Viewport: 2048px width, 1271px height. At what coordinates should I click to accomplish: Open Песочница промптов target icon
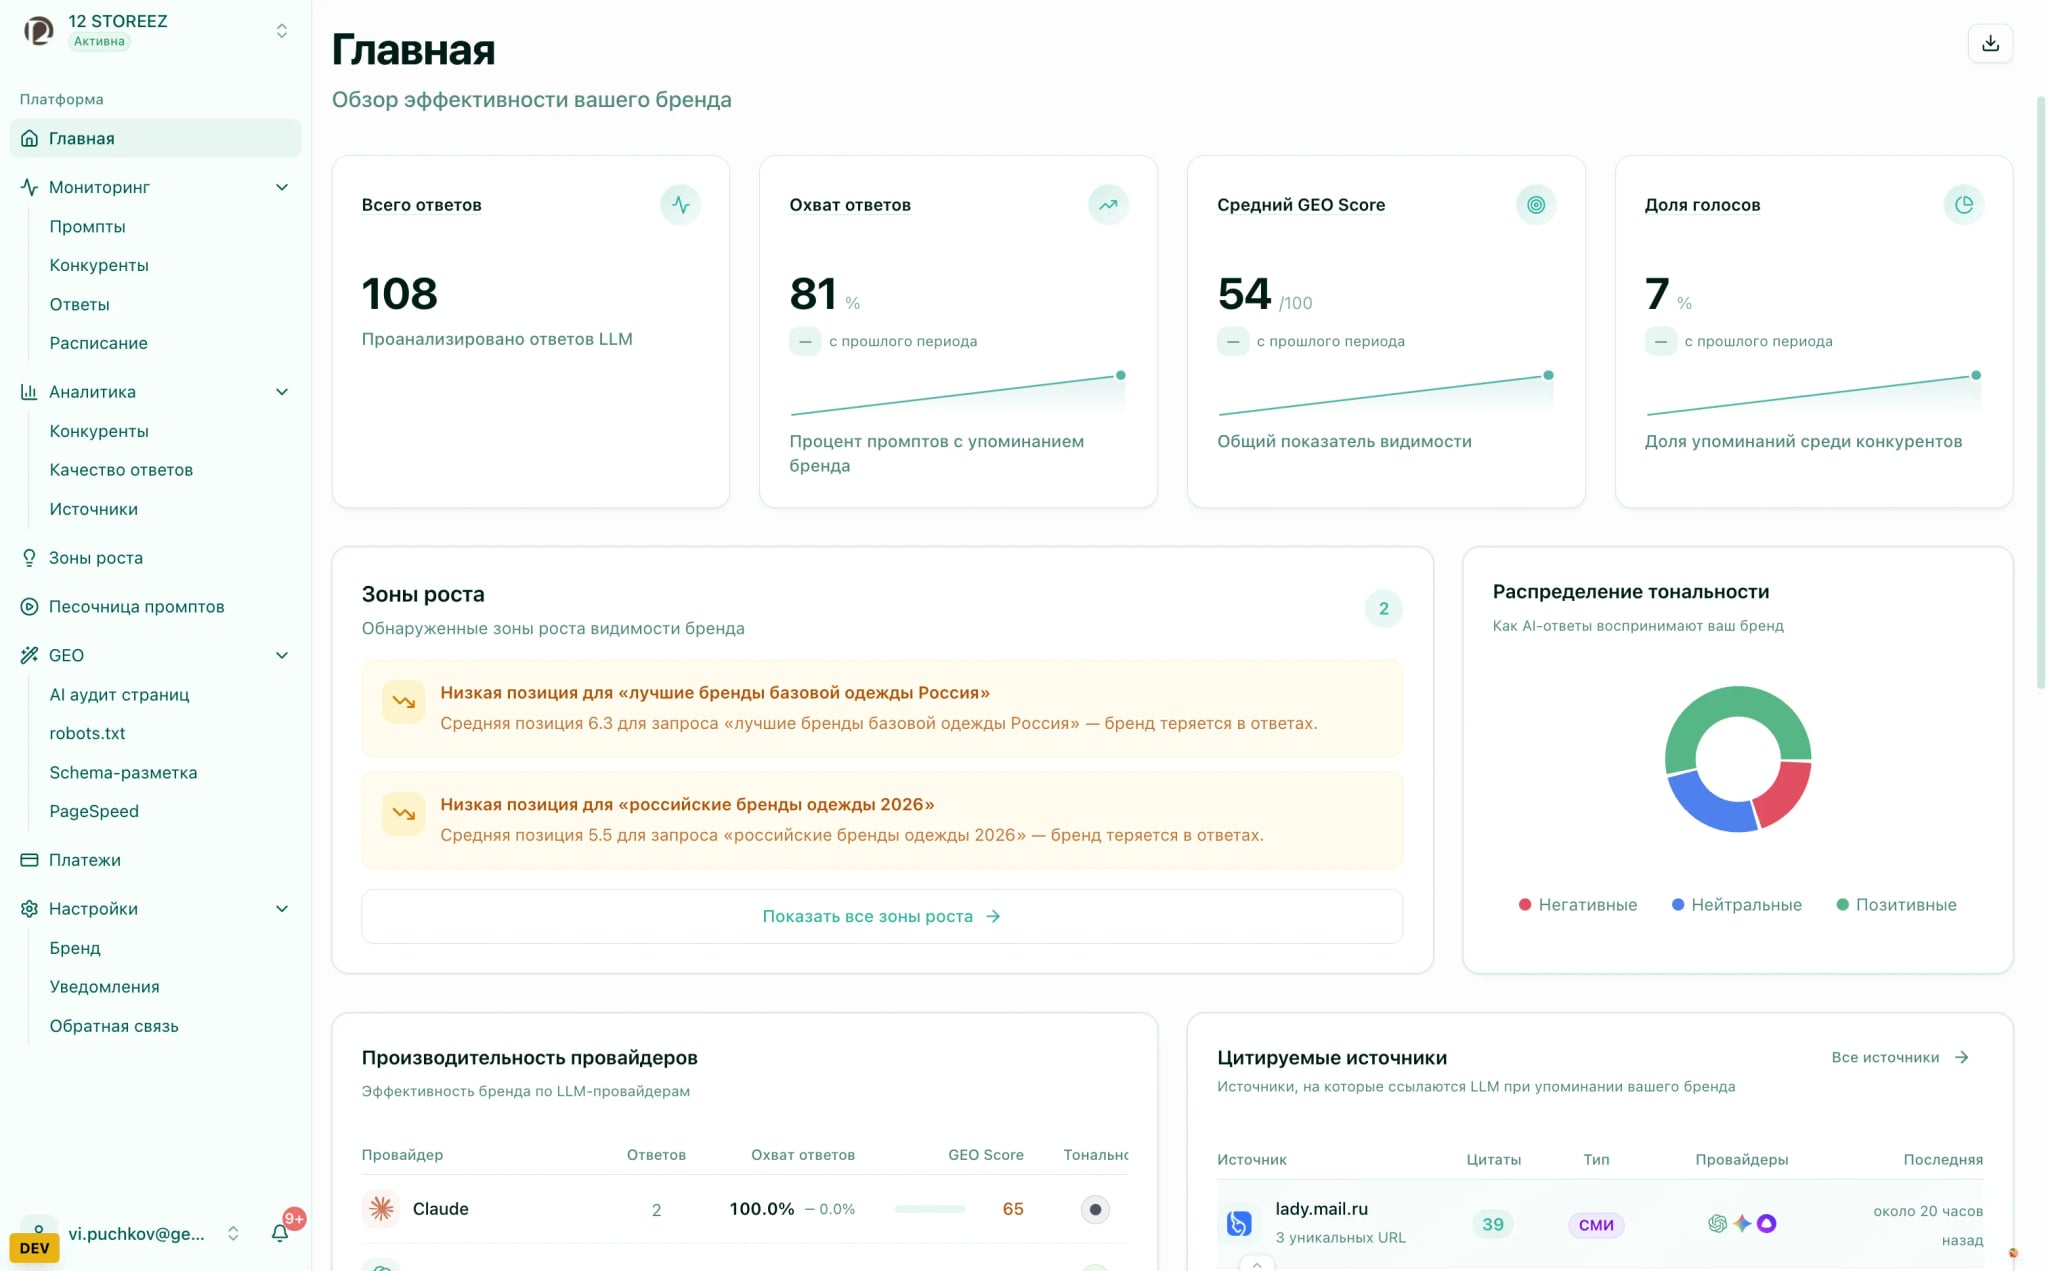click(28, 606)
